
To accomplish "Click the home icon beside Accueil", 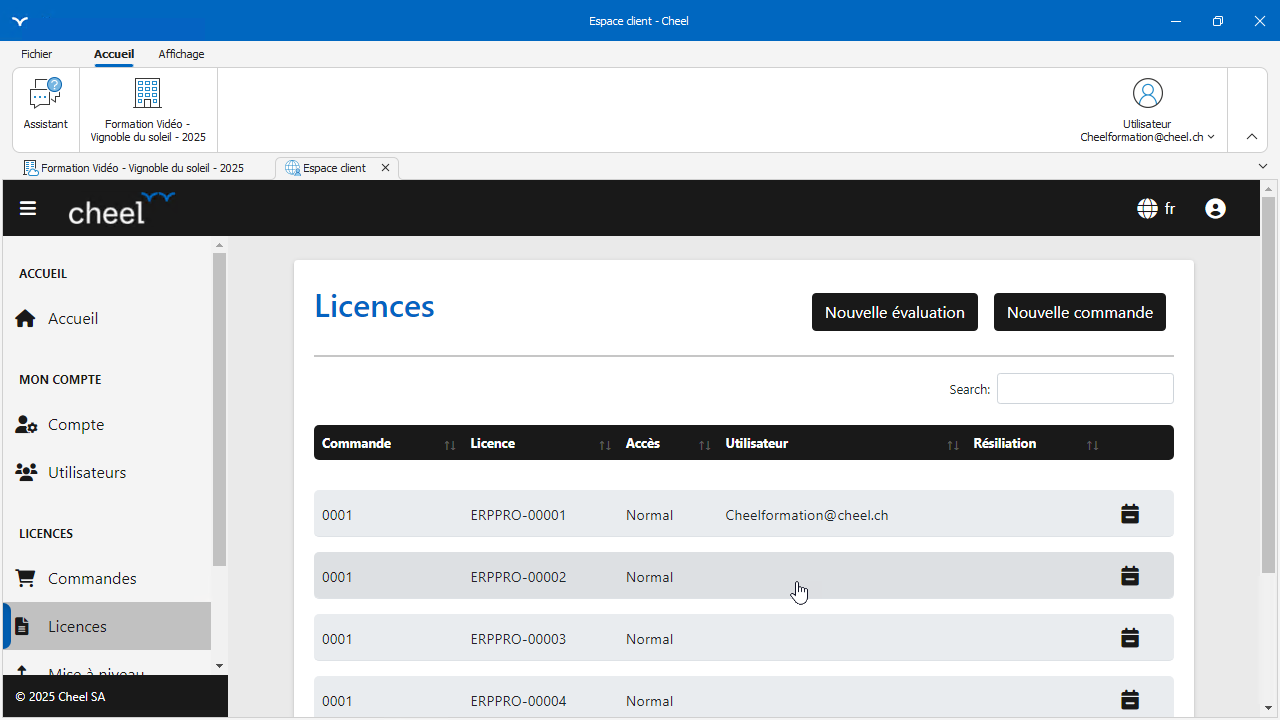I will coord(26,318).
